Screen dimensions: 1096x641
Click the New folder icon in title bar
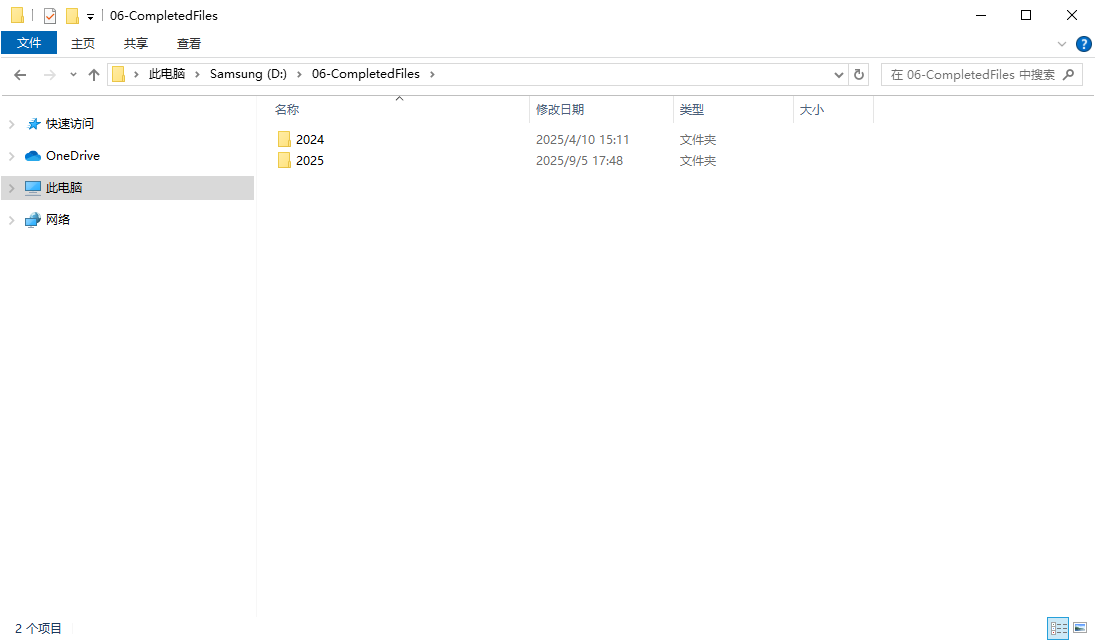coord(72,16)
